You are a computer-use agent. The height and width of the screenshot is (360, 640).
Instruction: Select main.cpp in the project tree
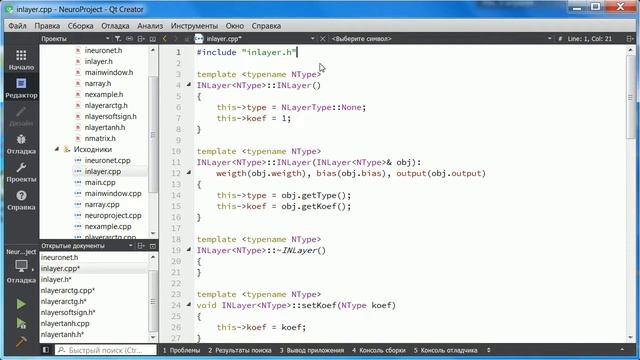100,182
